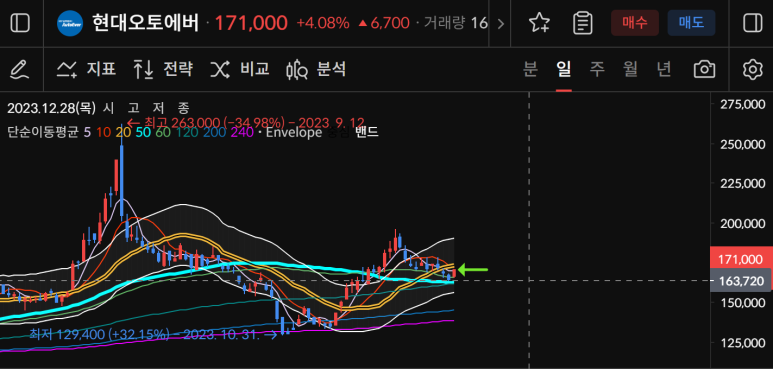Select the 240-day moving average legend

coord(242,132)
